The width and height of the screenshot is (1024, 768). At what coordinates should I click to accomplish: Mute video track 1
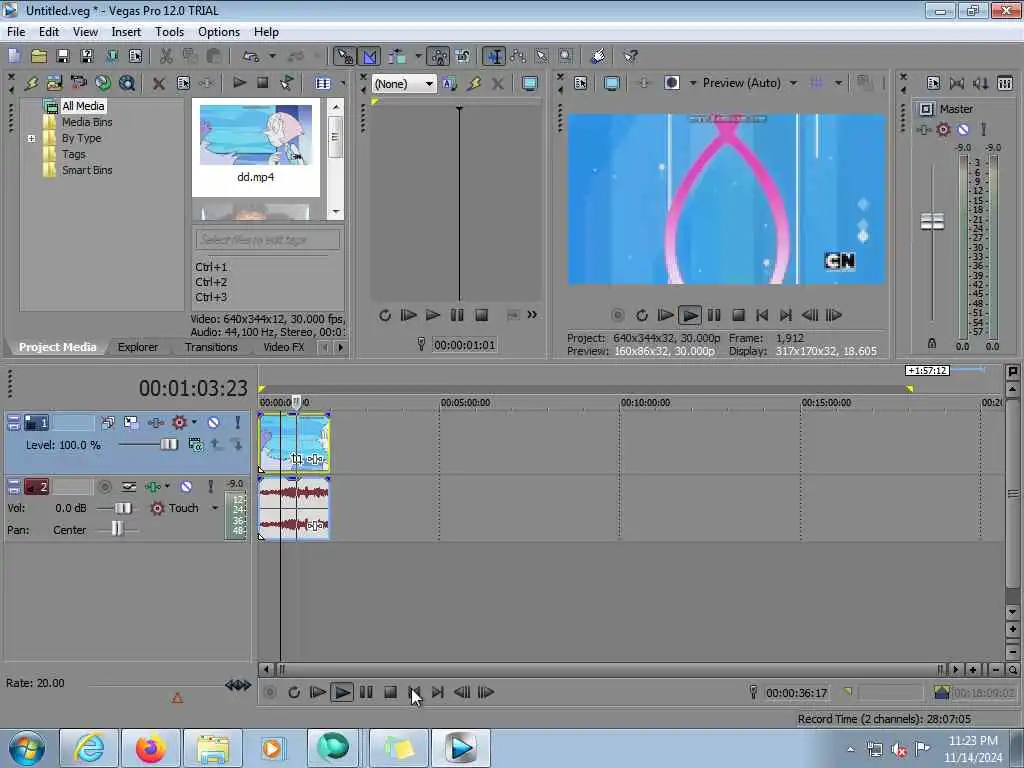214,423
